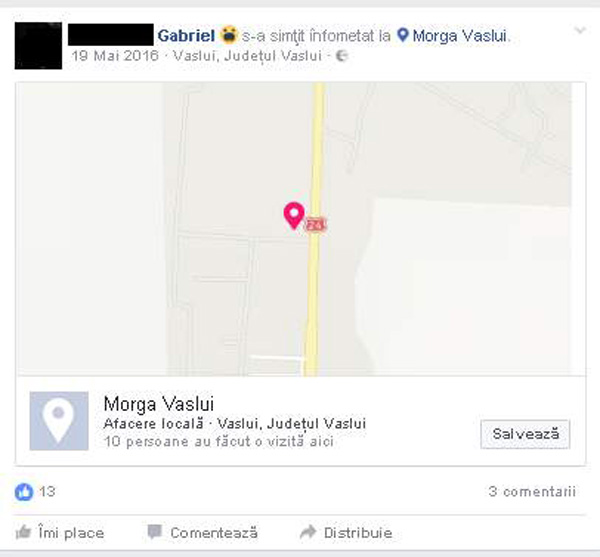Viewport: 600px width, 557px height.
Task: Click the pink map marker pin
Action: 294,216
